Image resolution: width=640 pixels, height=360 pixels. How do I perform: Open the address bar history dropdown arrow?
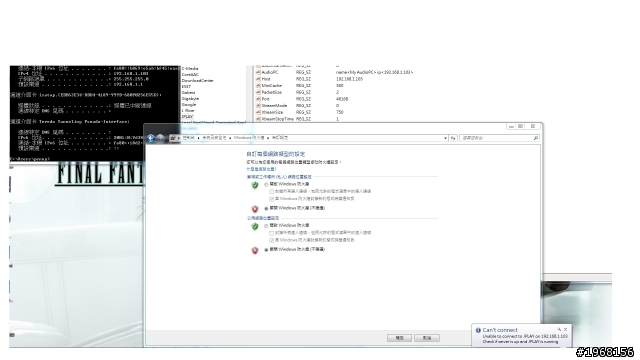(x=445, y=138)
